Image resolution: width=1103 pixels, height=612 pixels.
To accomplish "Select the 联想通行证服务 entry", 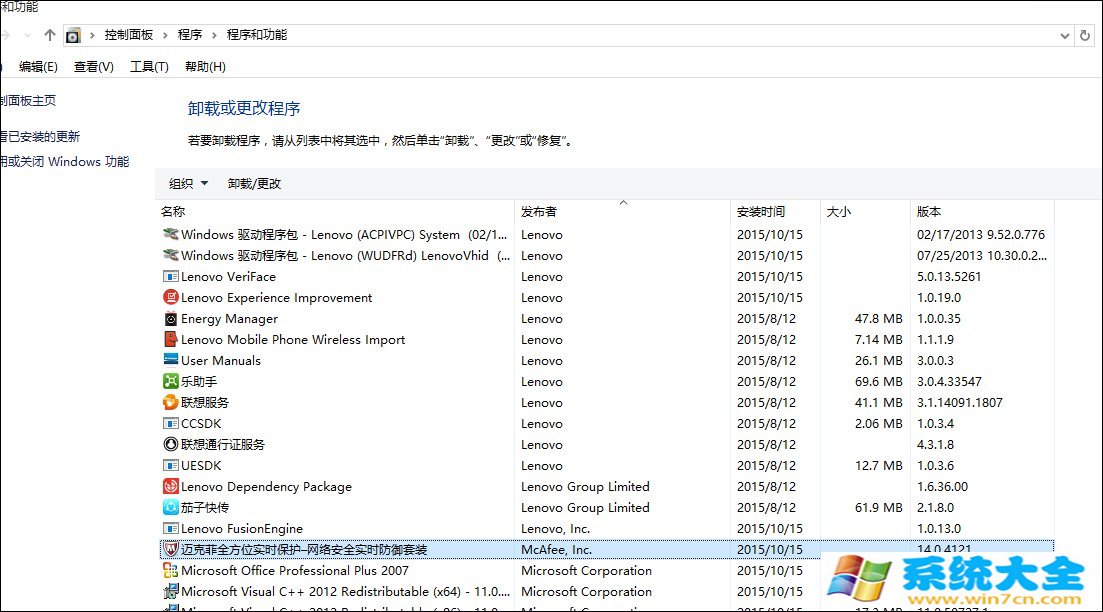I will click(x=606, y=445).
